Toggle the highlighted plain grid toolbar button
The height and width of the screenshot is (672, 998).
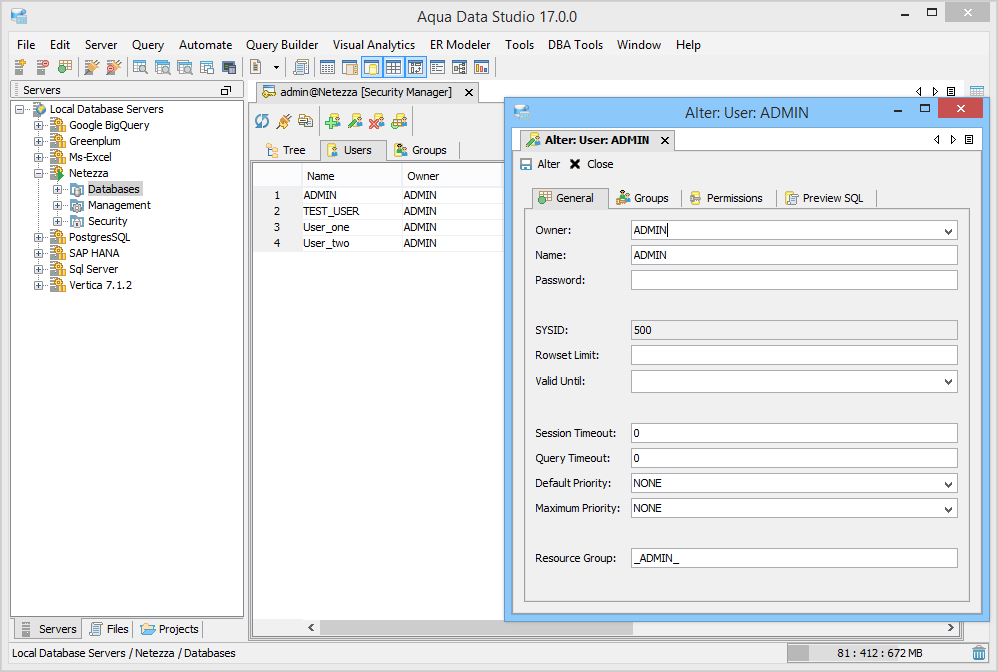click(393, 67)
